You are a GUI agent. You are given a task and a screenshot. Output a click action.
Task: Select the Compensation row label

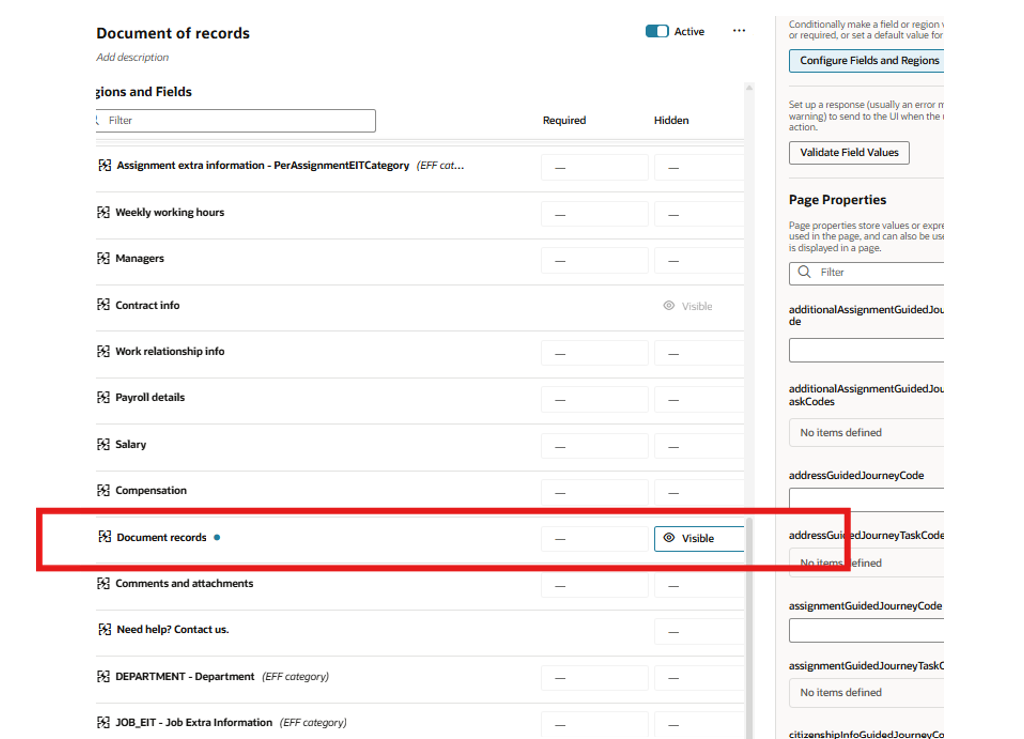(151, 490)
